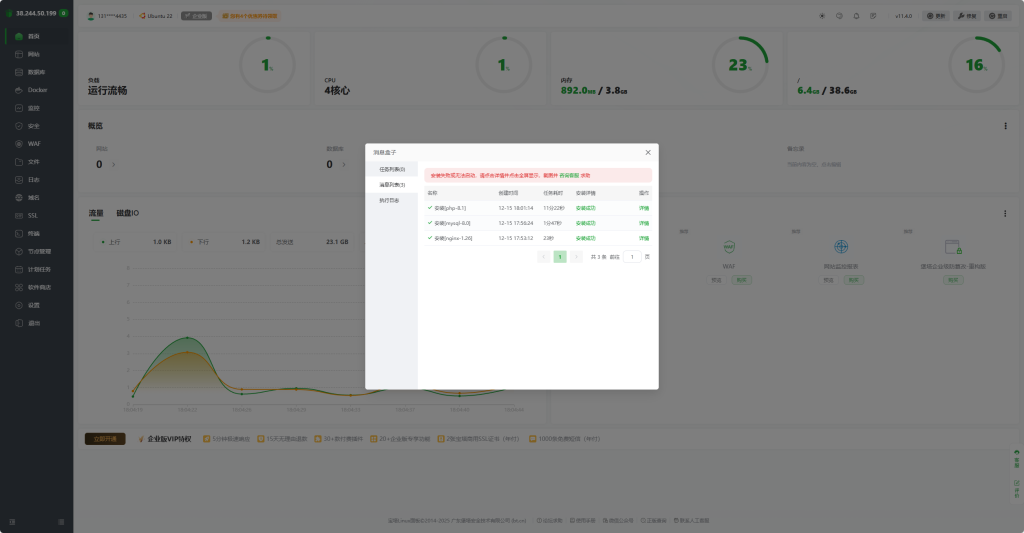Click 购买 under WAF product
The image size is (1024, 533).
click(x=741, y=280)
